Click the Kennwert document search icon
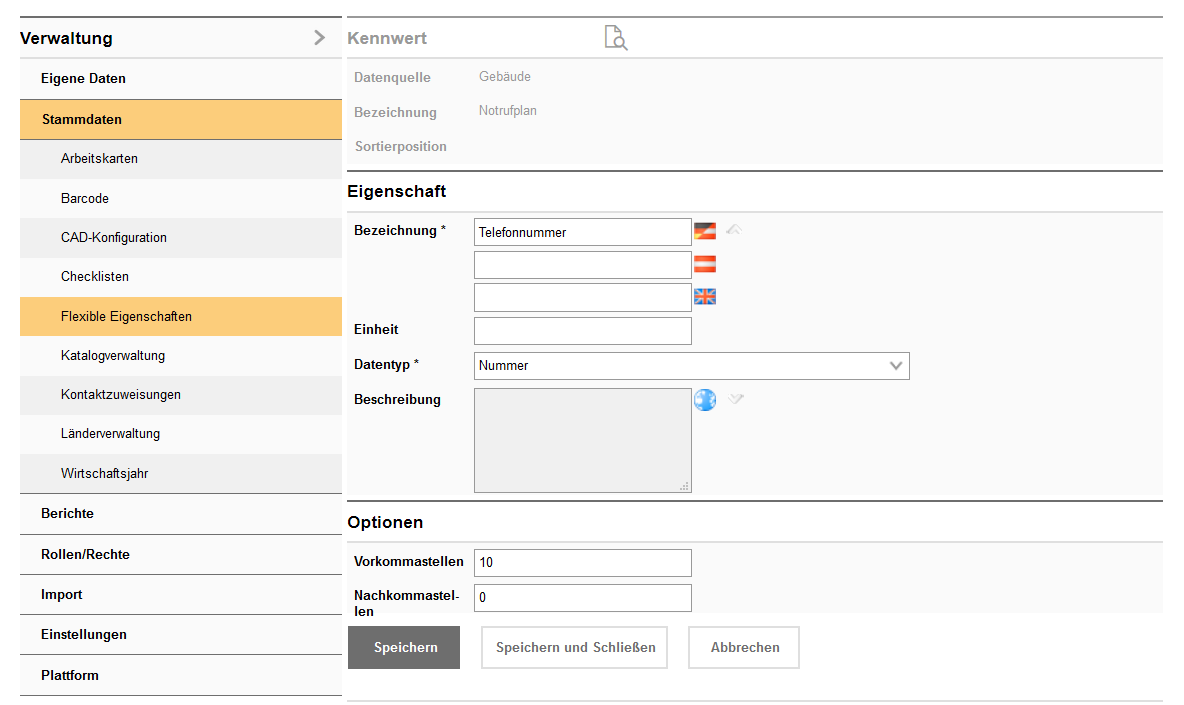This screenshot has width=1184, height=705. [x=616, y=38]
